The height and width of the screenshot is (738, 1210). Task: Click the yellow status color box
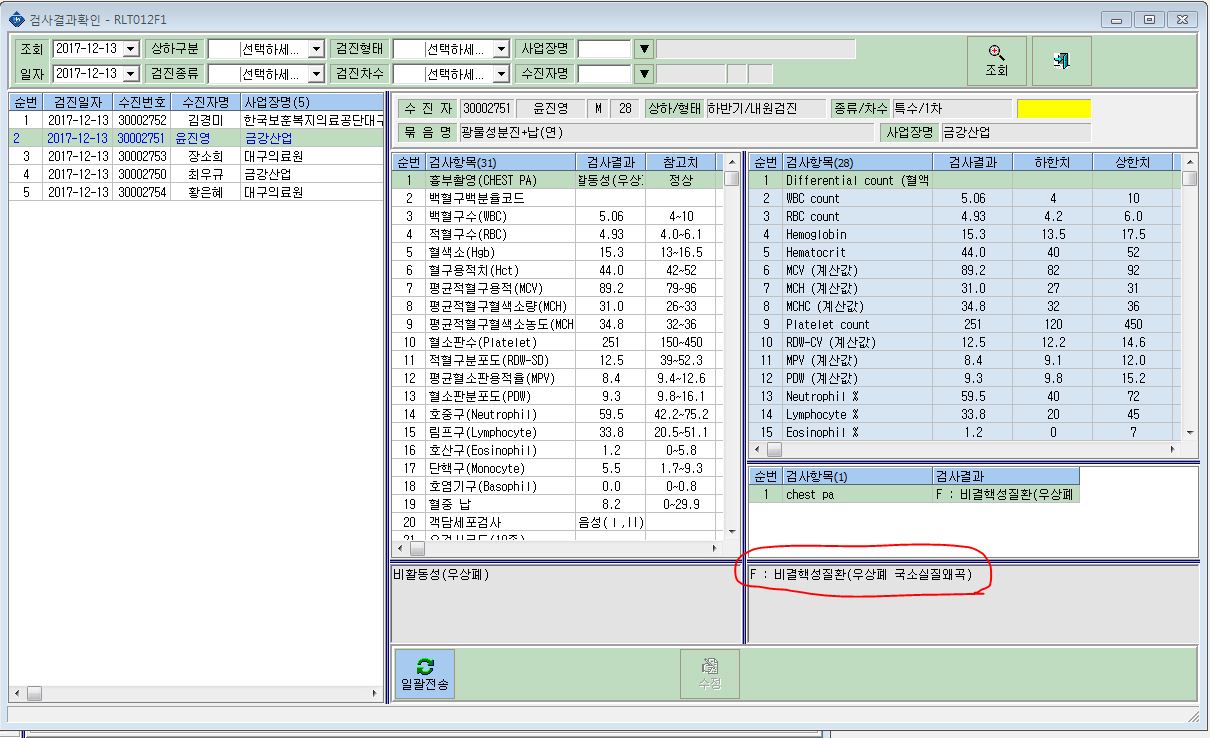click(x=1054, y=109)
